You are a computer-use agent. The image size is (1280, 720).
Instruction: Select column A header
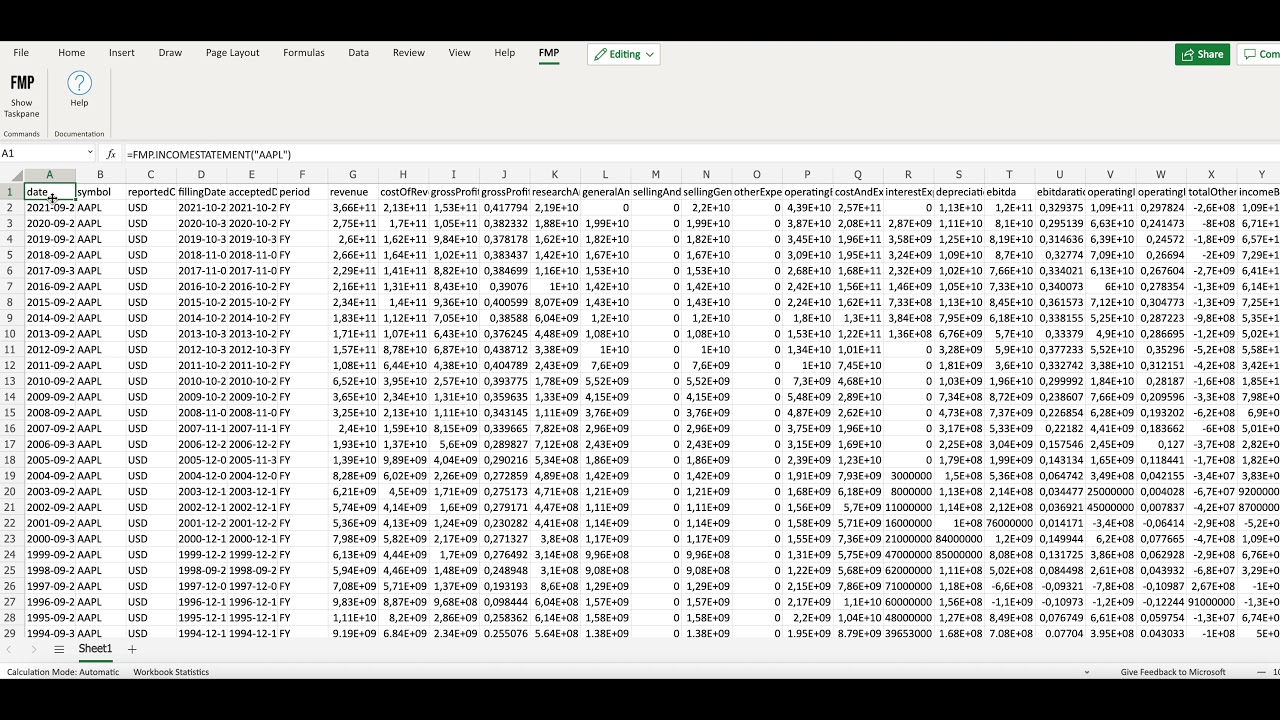point(49,175)
